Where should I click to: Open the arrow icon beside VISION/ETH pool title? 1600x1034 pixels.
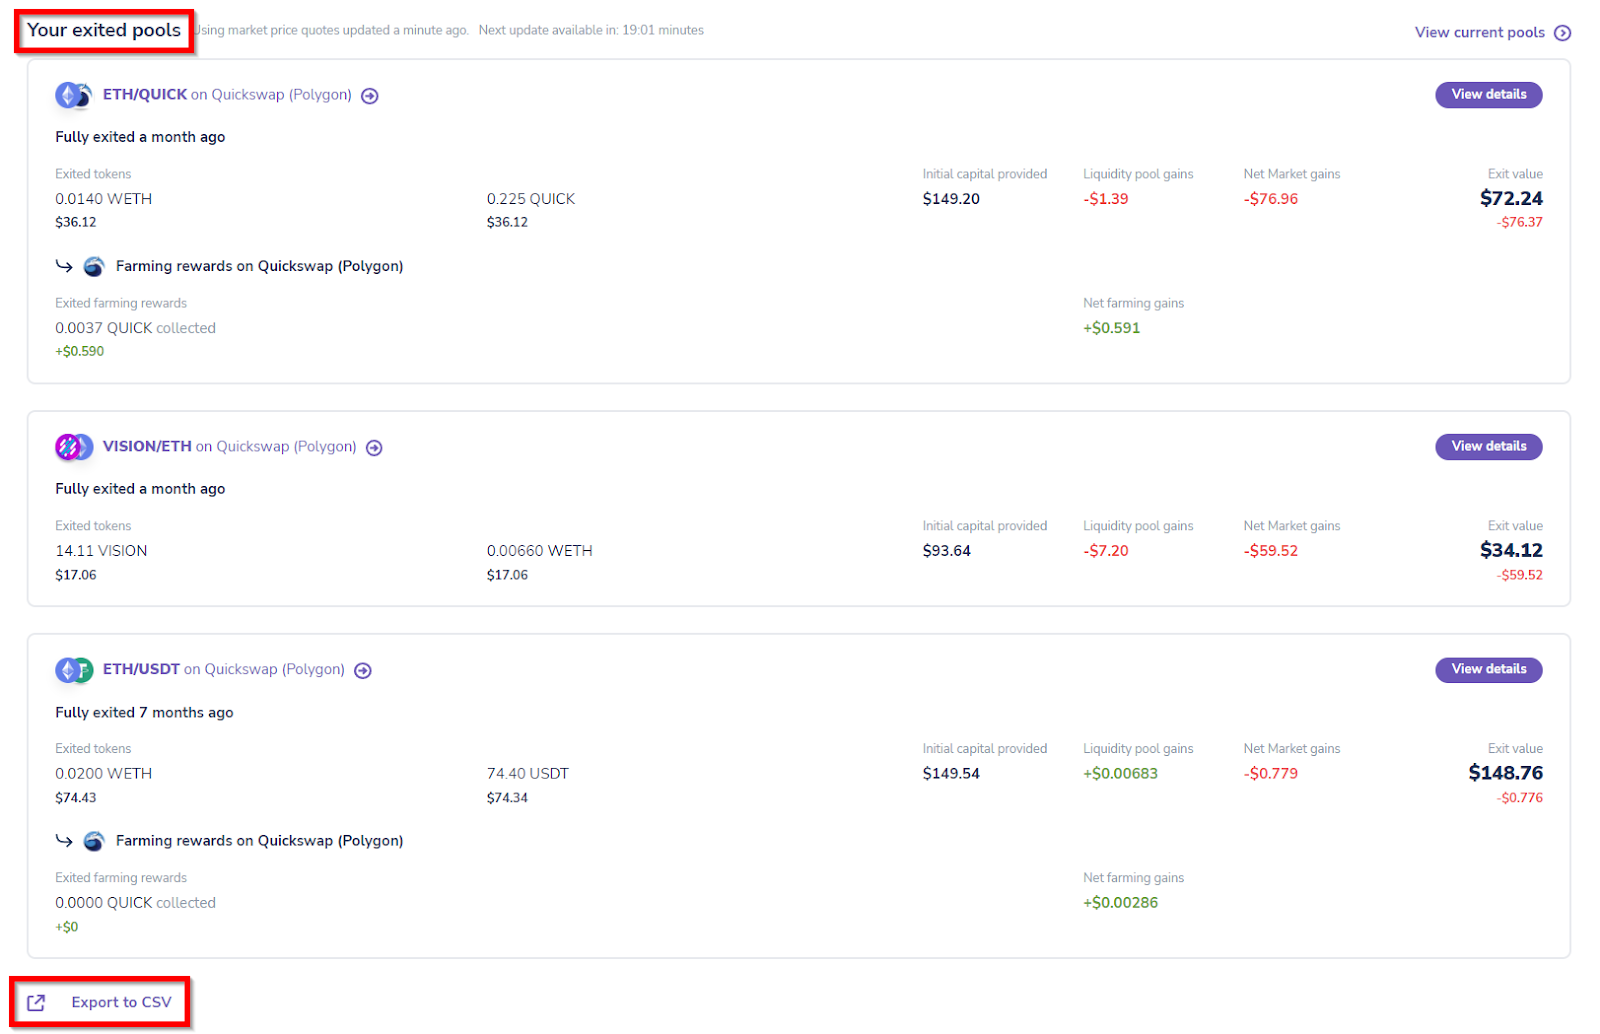point(374,448)
